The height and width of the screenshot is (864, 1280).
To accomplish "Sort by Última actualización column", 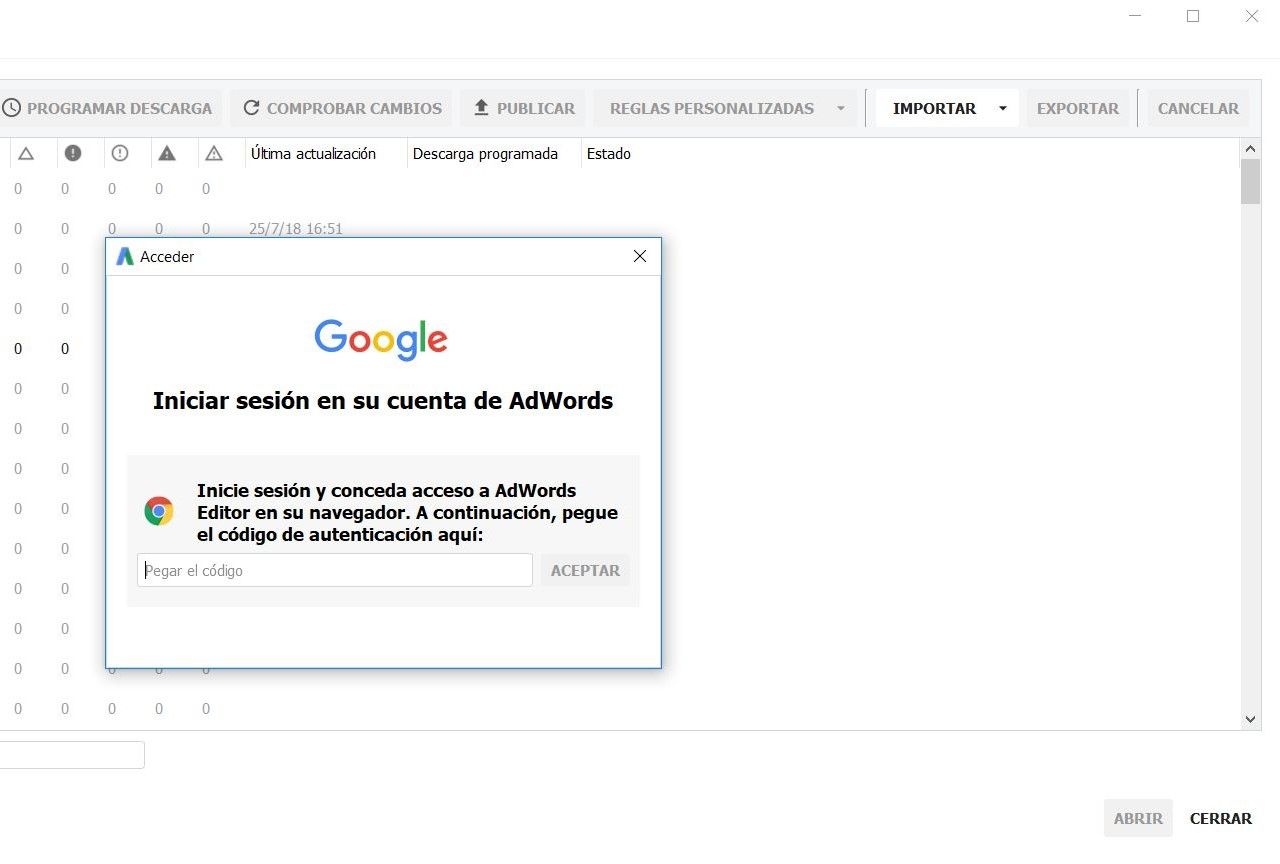I will pyautogui.click(x=314, y=153).
